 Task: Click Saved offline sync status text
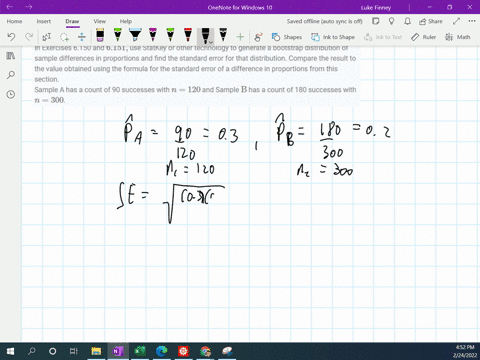324,21
